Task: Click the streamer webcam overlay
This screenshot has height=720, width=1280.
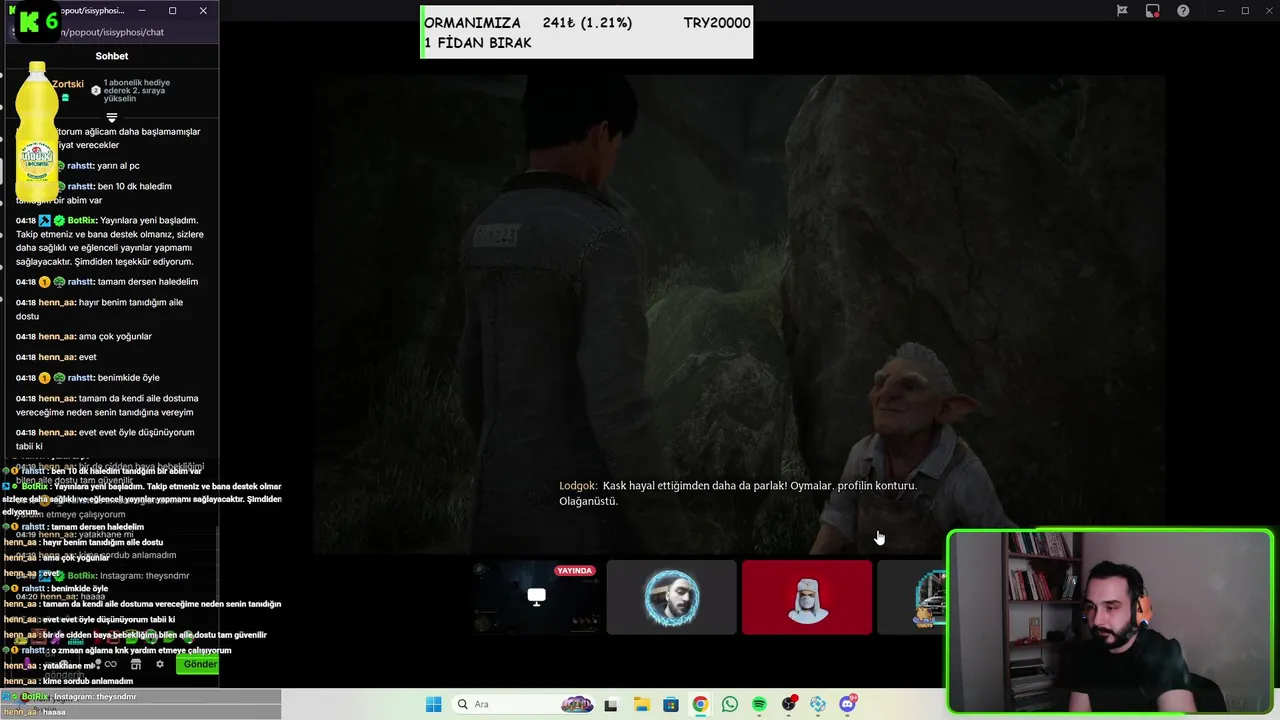Action: click(x=1110, y=622)
